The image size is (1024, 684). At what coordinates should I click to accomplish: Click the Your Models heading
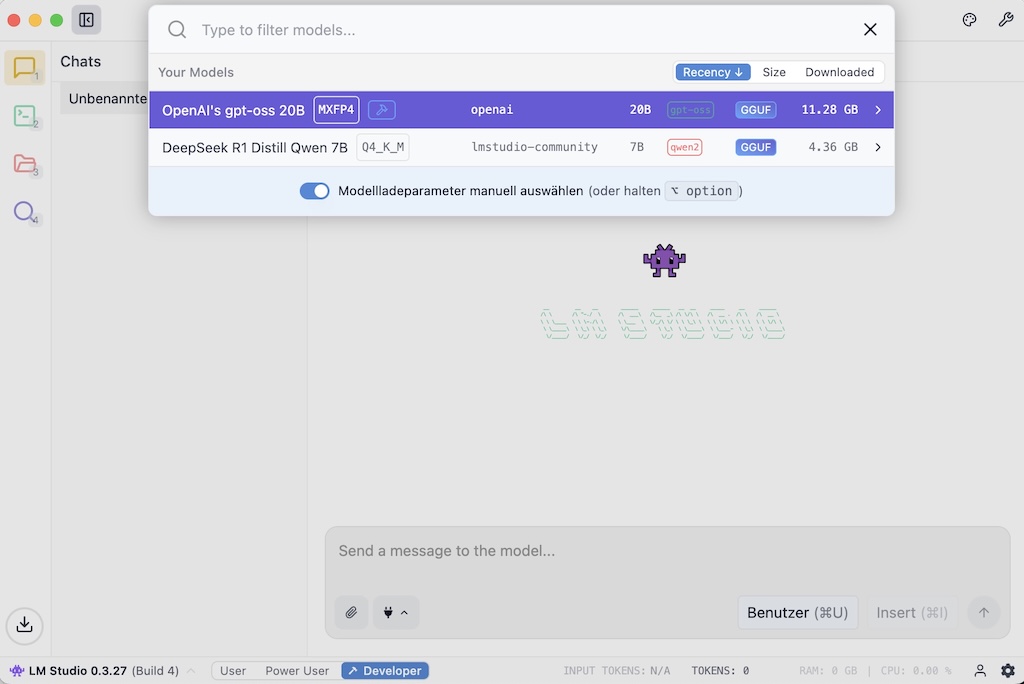point(195,72)
